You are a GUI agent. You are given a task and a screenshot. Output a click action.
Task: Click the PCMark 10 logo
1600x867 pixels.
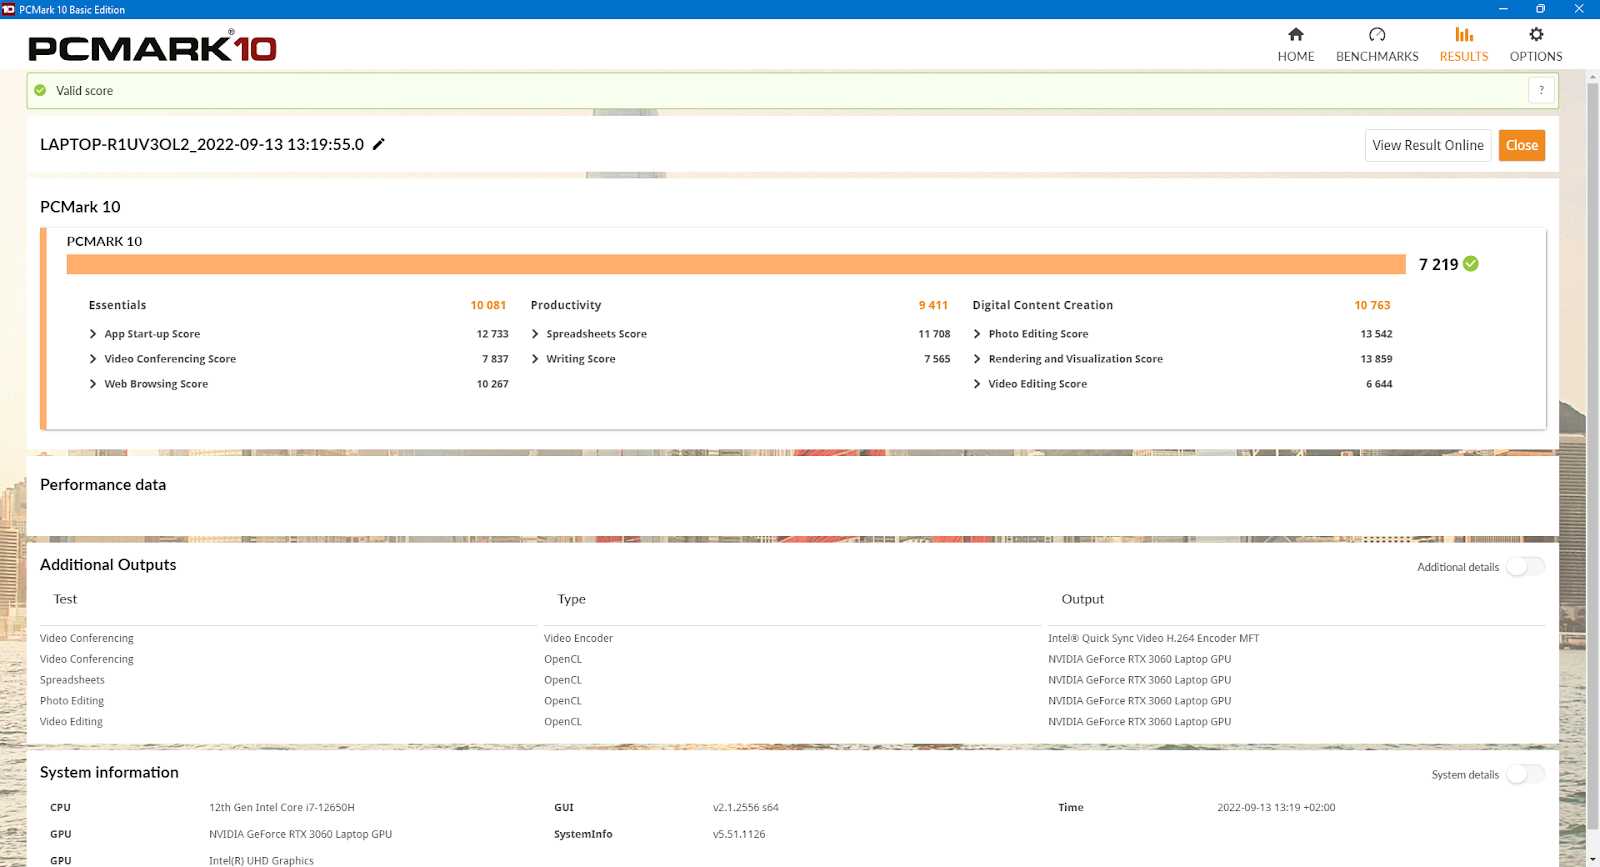click(152, 46)
